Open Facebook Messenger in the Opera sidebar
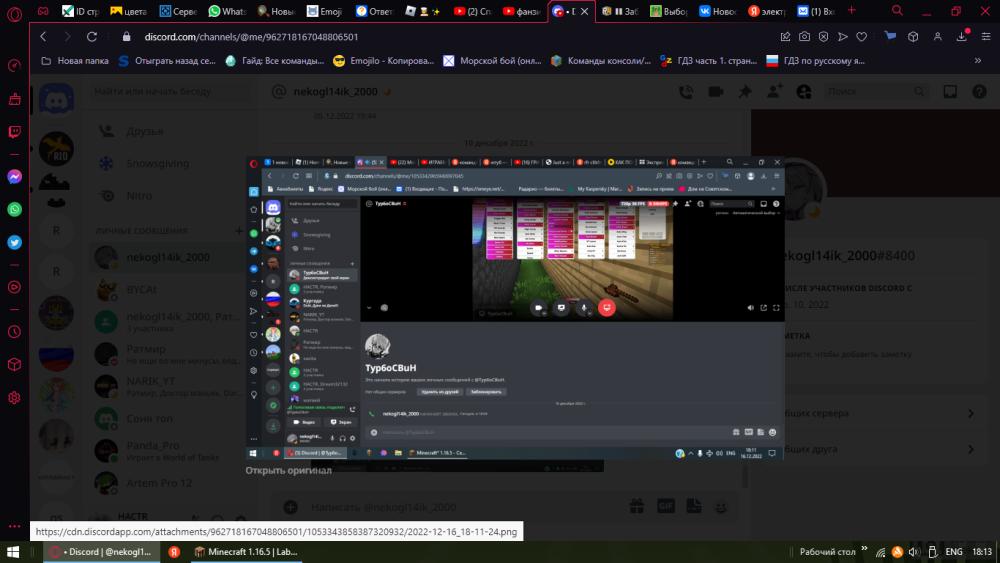 coord(14,177)
